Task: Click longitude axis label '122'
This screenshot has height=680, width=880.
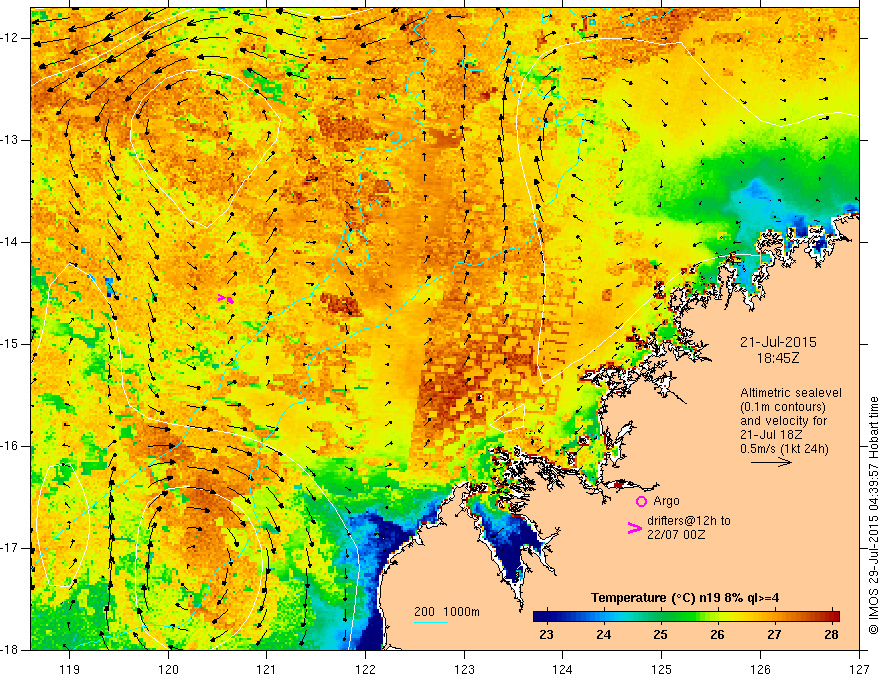Action: 365,669
